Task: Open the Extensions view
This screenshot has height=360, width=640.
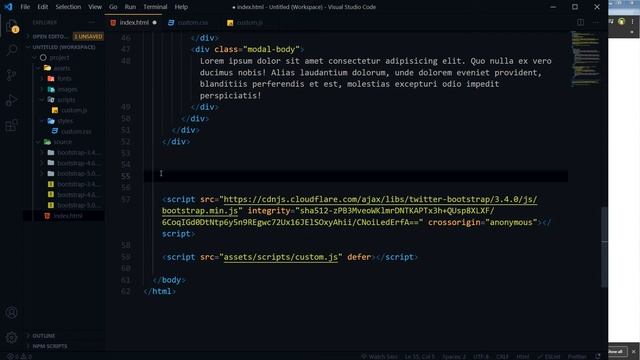Action: 11,125
